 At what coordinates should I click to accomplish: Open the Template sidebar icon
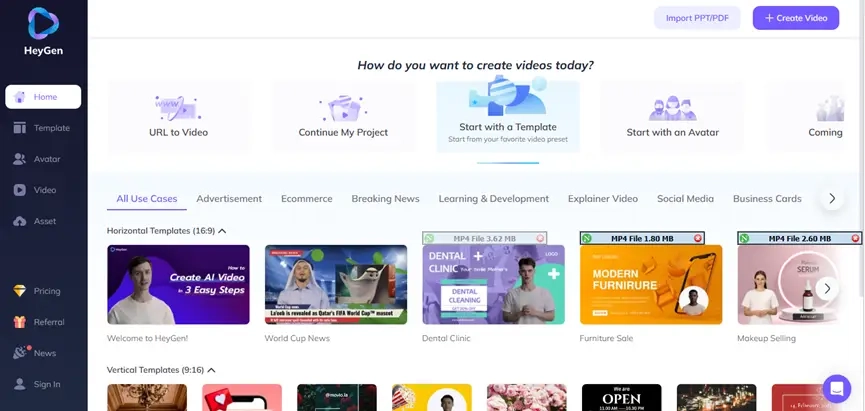click(20, 128)
